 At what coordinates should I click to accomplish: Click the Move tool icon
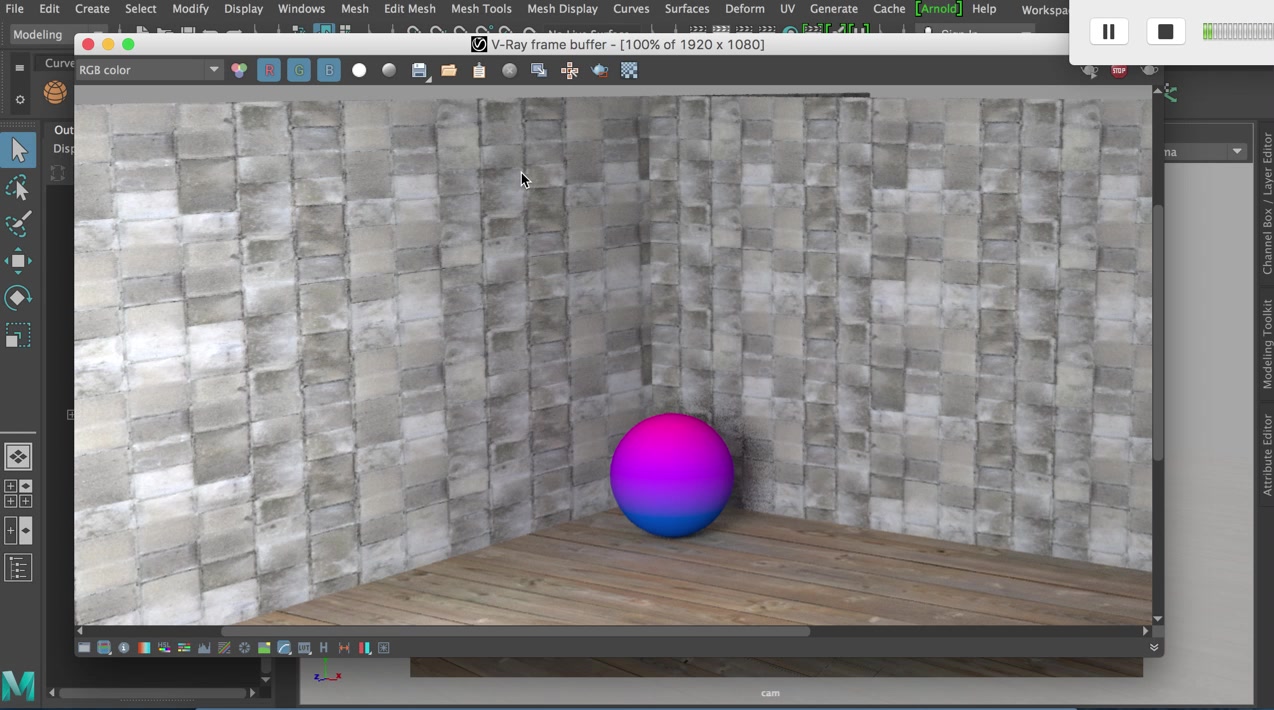pyautogui.click(x=18, y=261)
